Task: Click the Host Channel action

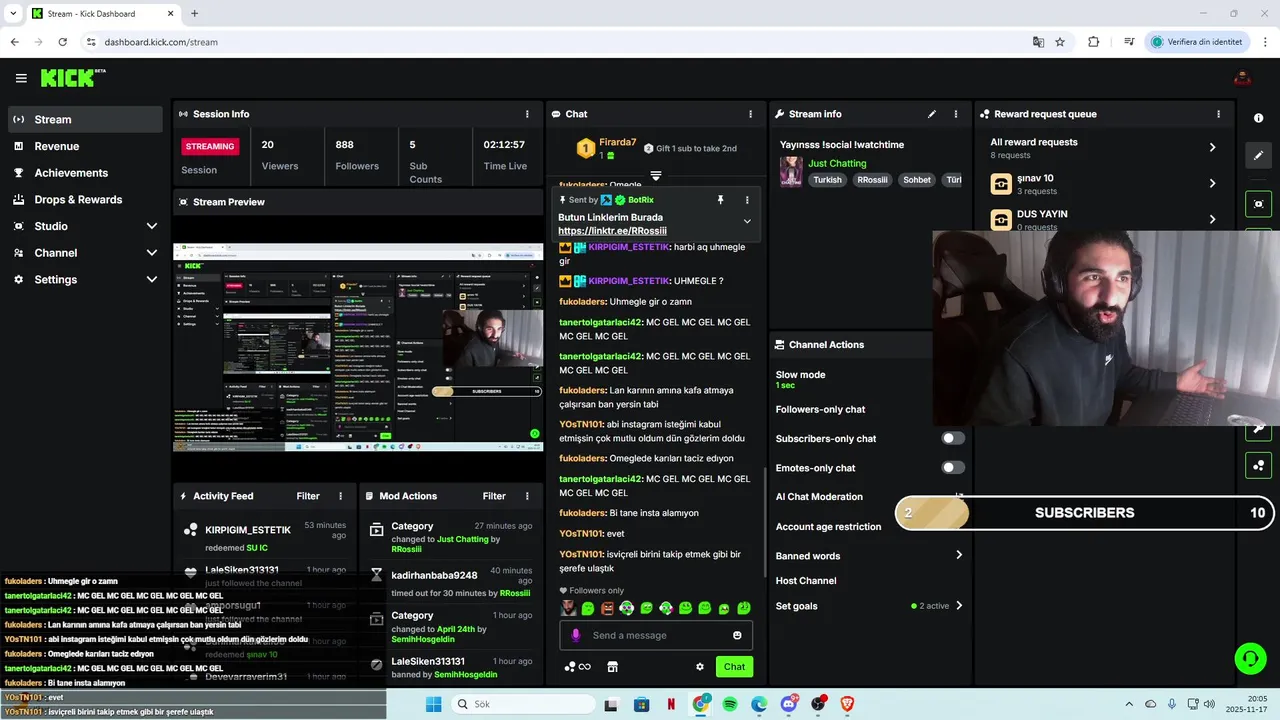Action: click(x=806, y=581)
